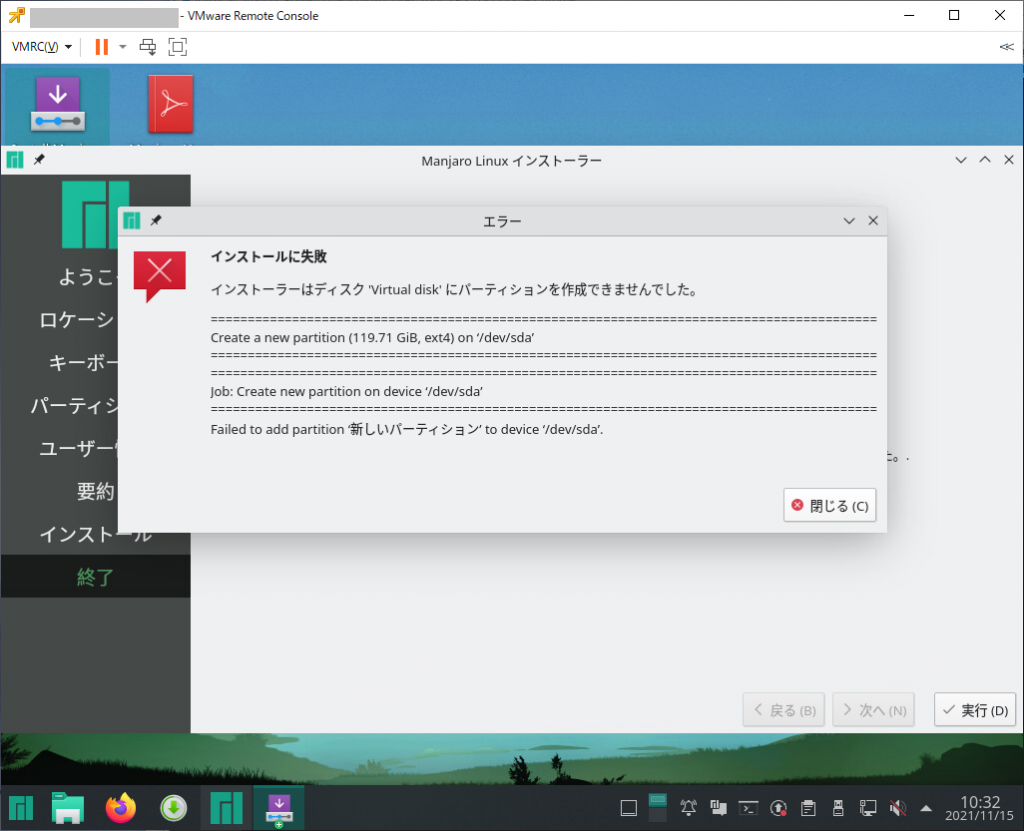
Task: Open the clipboard tray icon
Action: click(x=808, y=808)
